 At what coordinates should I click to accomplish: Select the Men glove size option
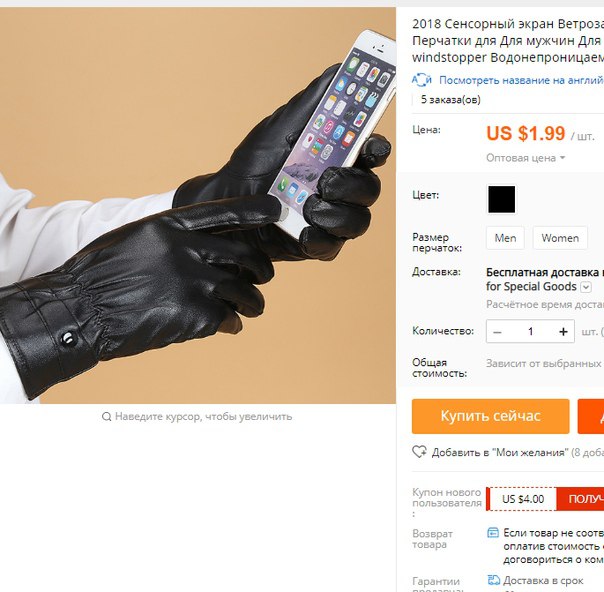click(505, 238)
